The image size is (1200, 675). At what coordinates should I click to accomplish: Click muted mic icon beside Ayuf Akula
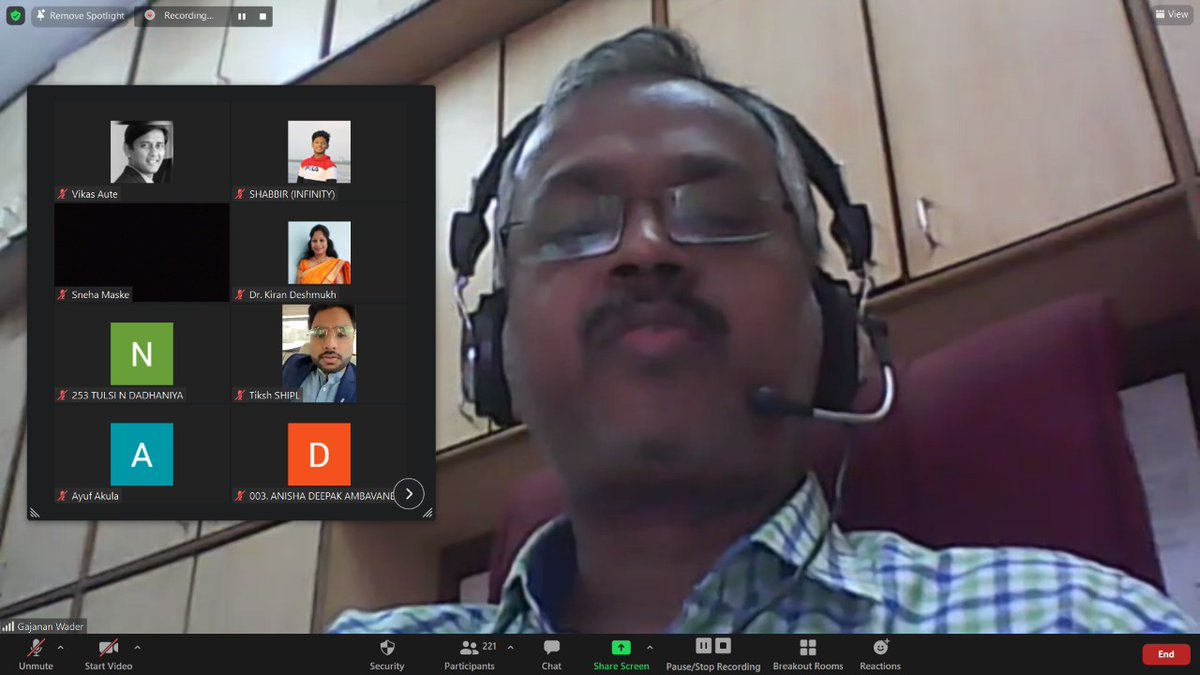pyautogui.click(x=63, y=495)
